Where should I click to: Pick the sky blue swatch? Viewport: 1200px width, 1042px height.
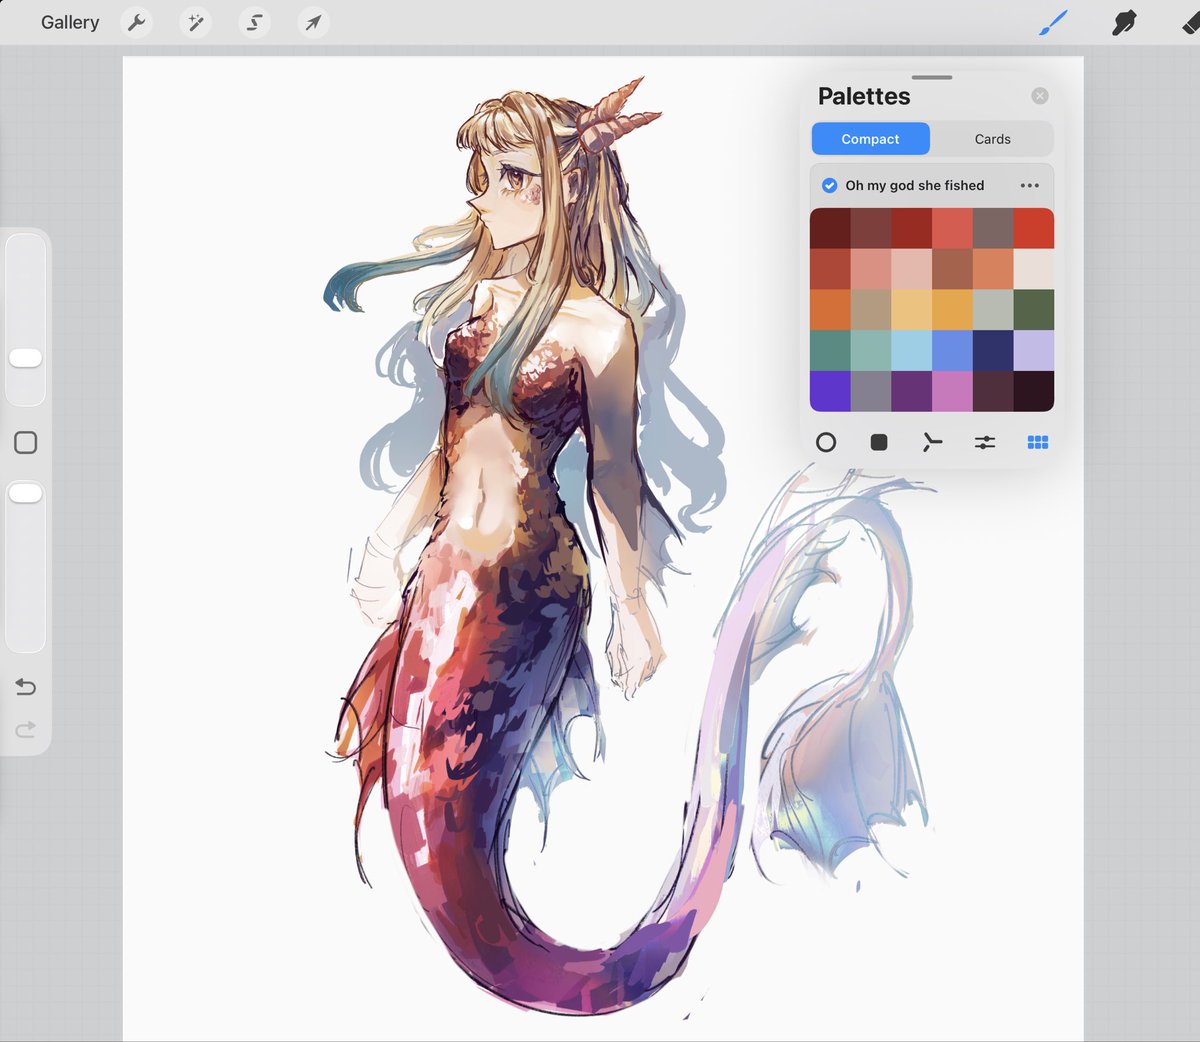911,351
